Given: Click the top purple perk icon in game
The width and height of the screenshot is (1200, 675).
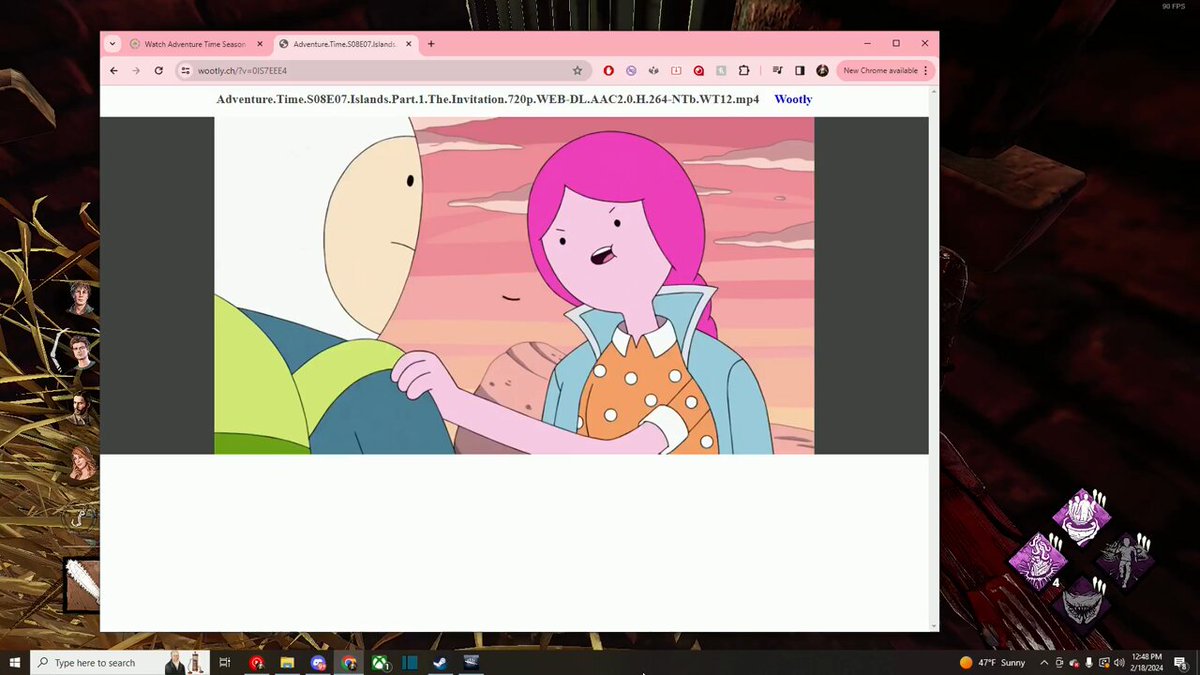Looking at the screenshot, I should coord(1081,517).
